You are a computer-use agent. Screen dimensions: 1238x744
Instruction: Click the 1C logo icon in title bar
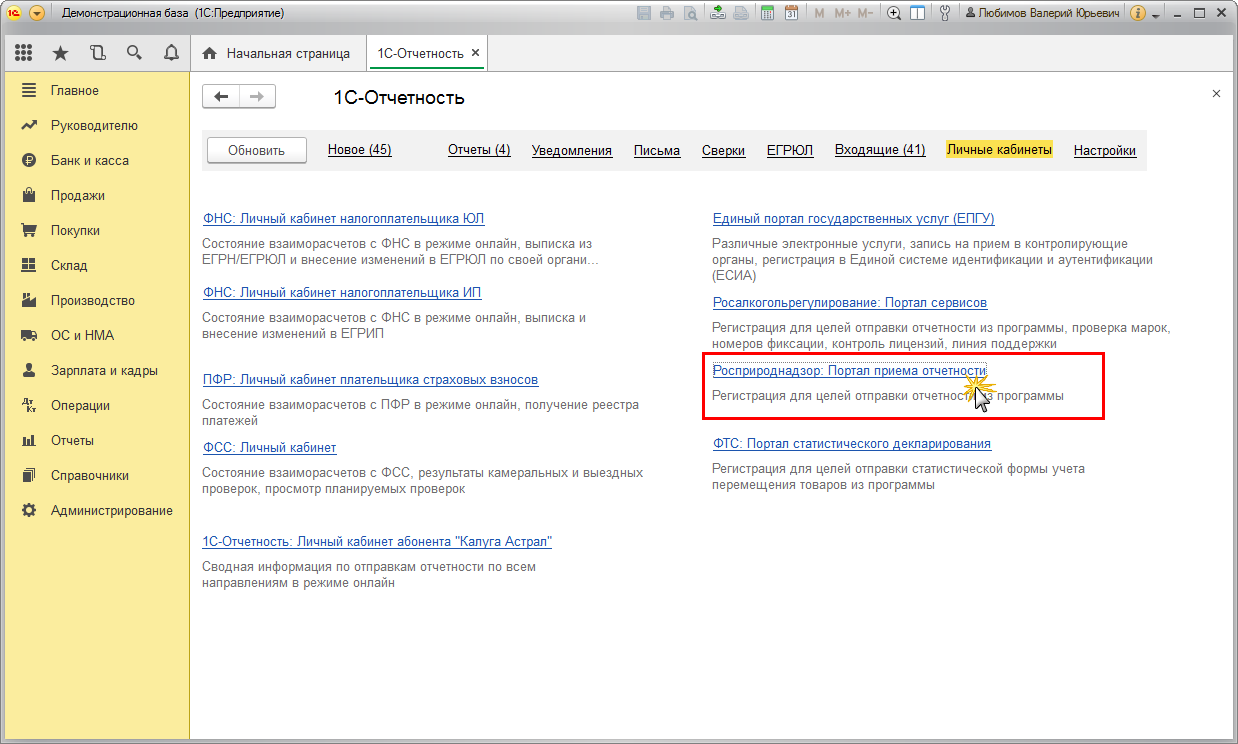pyautogui.click(x=14, y=13)
